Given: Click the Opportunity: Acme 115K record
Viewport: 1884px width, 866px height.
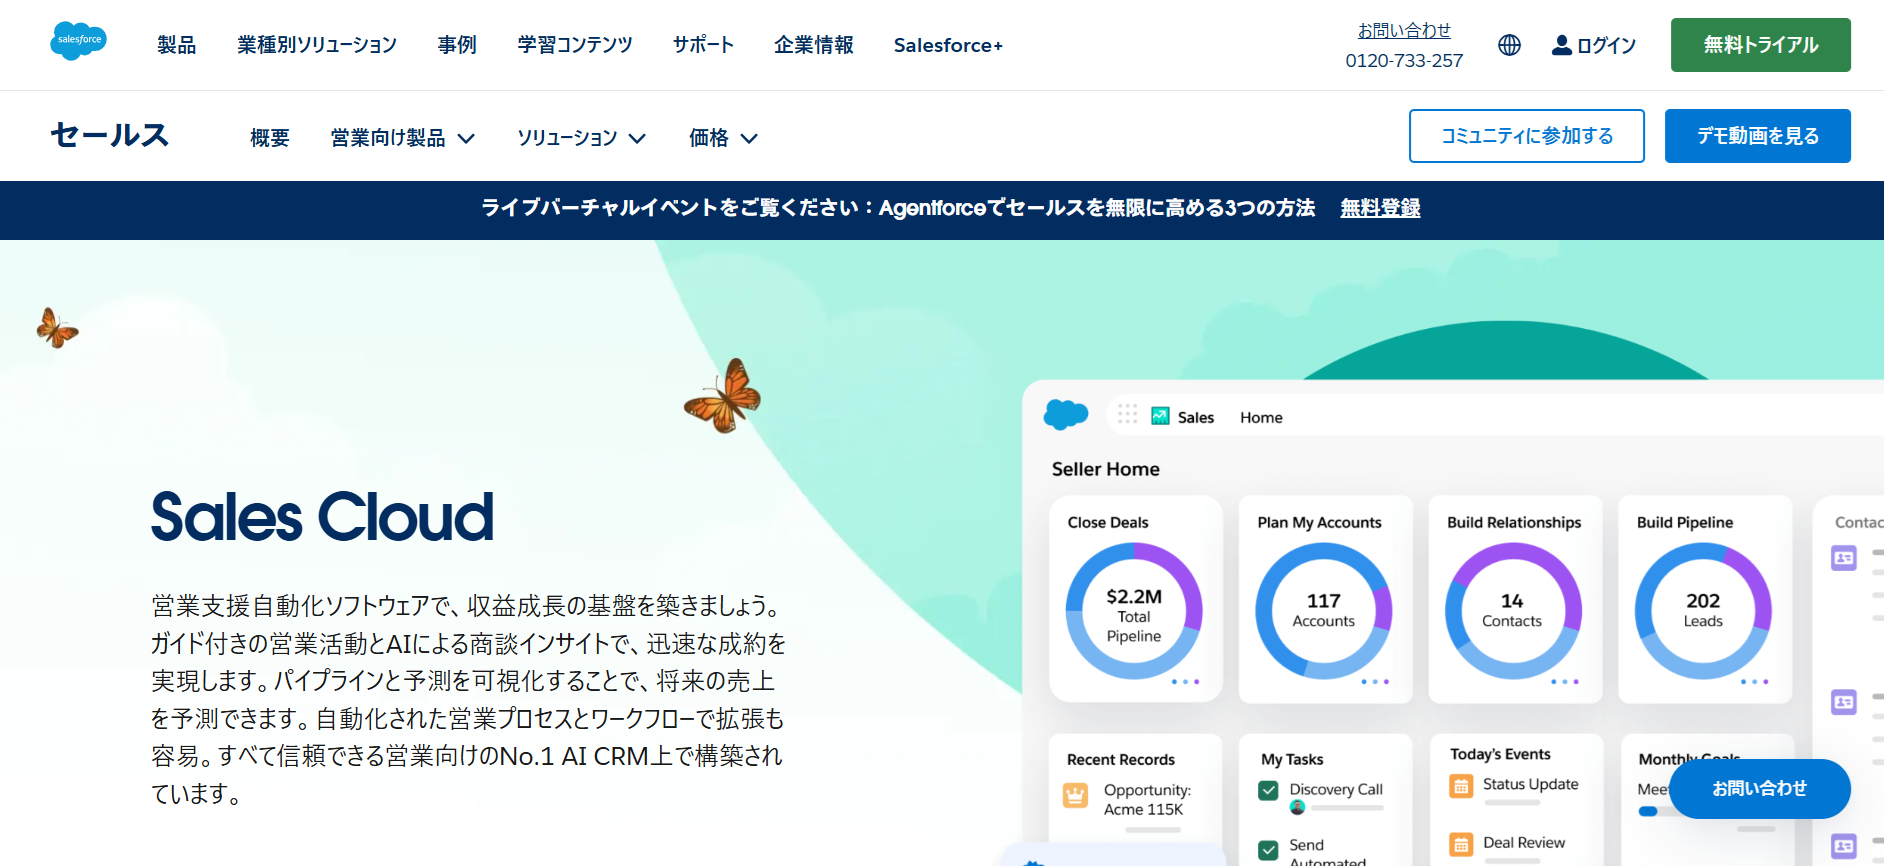Looking at the screenshot, I should click(x=1147, y=799).
